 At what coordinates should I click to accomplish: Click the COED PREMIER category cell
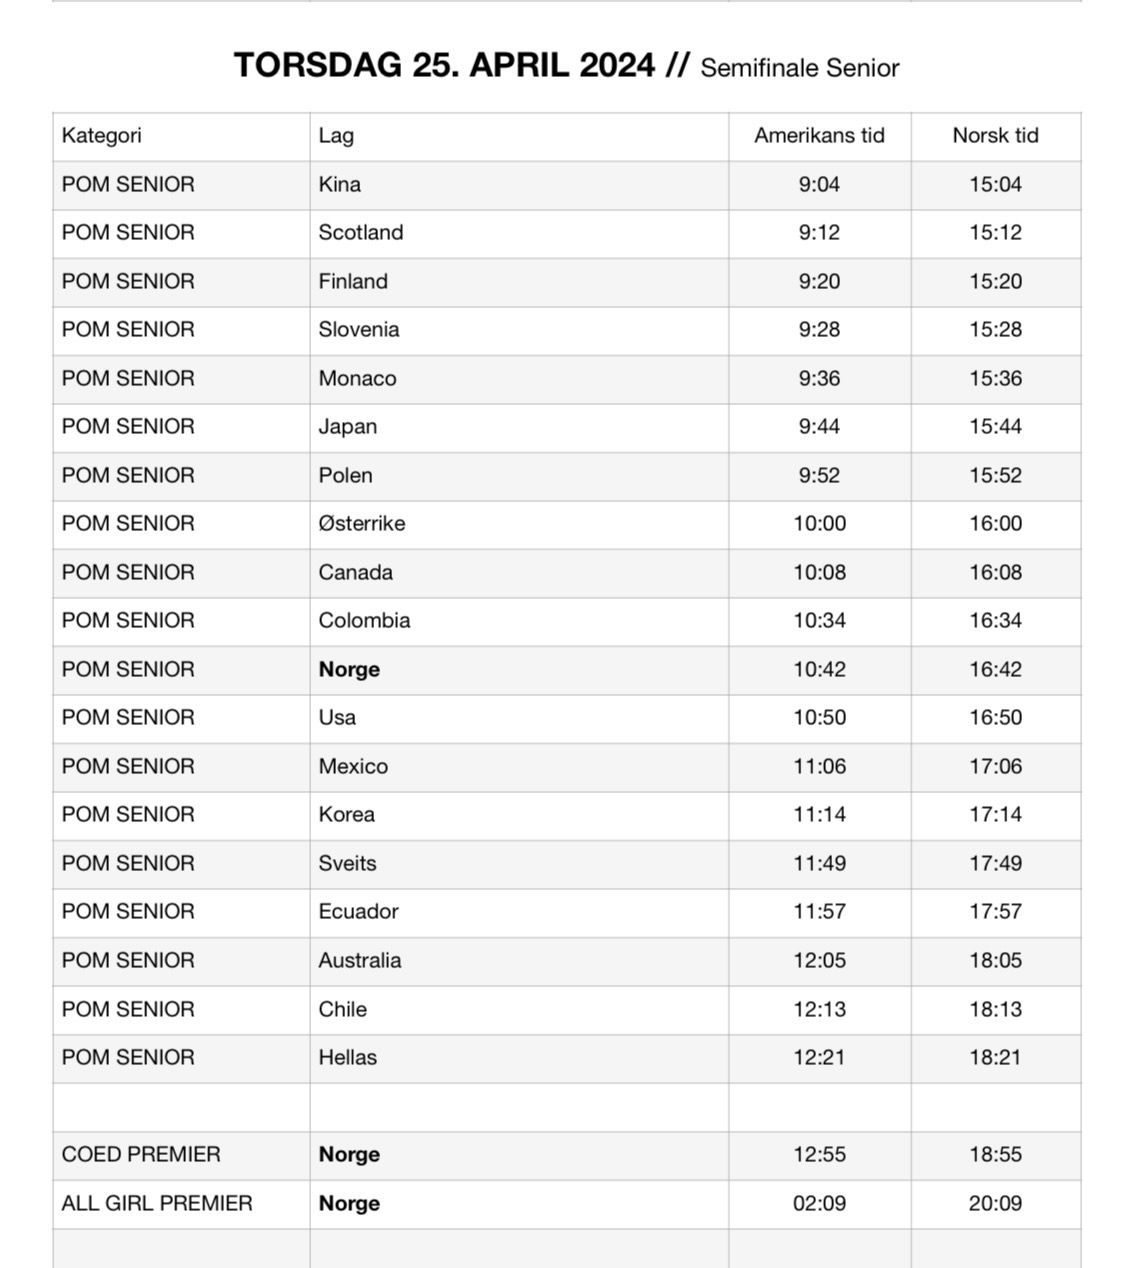(x=181, y=1155)
